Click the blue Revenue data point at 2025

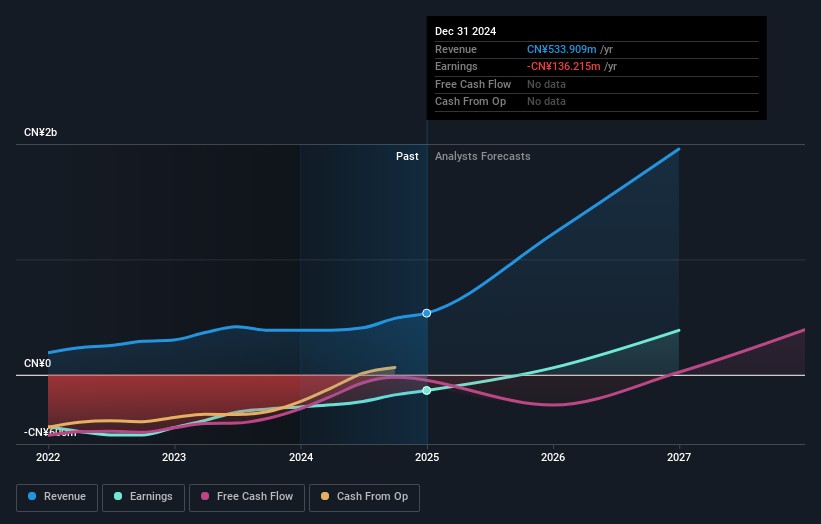point(427,313)
